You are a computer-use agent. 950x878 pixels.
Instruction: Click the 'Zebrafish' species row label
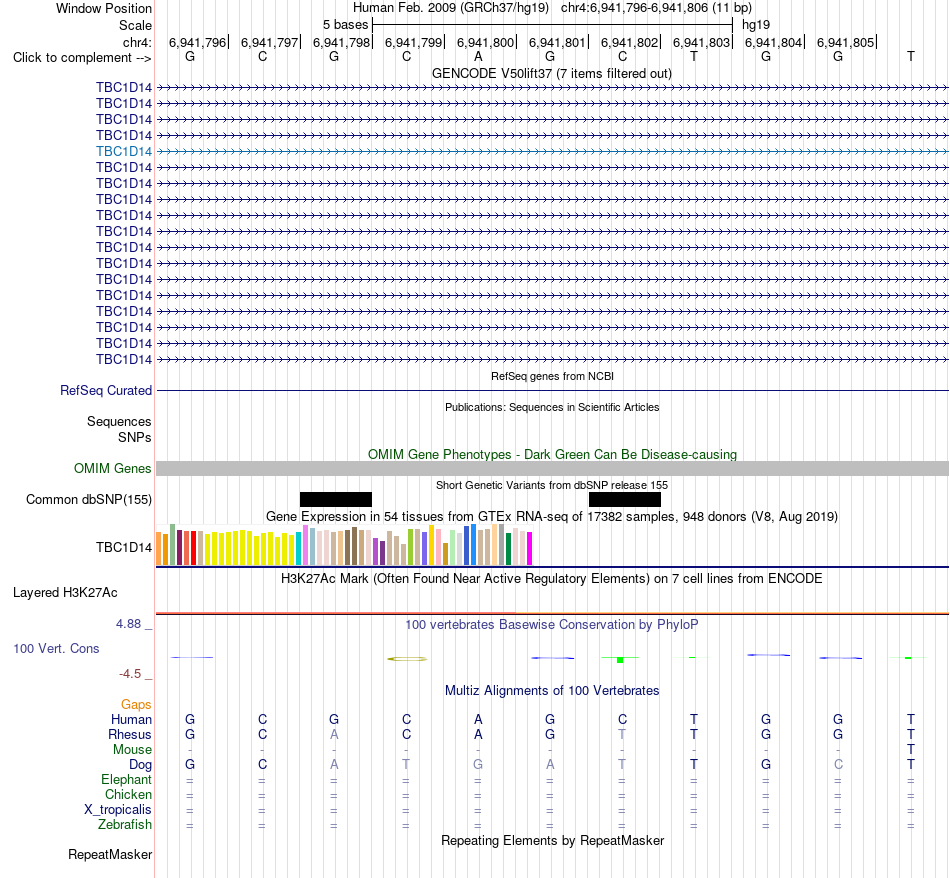pos(125,825)
